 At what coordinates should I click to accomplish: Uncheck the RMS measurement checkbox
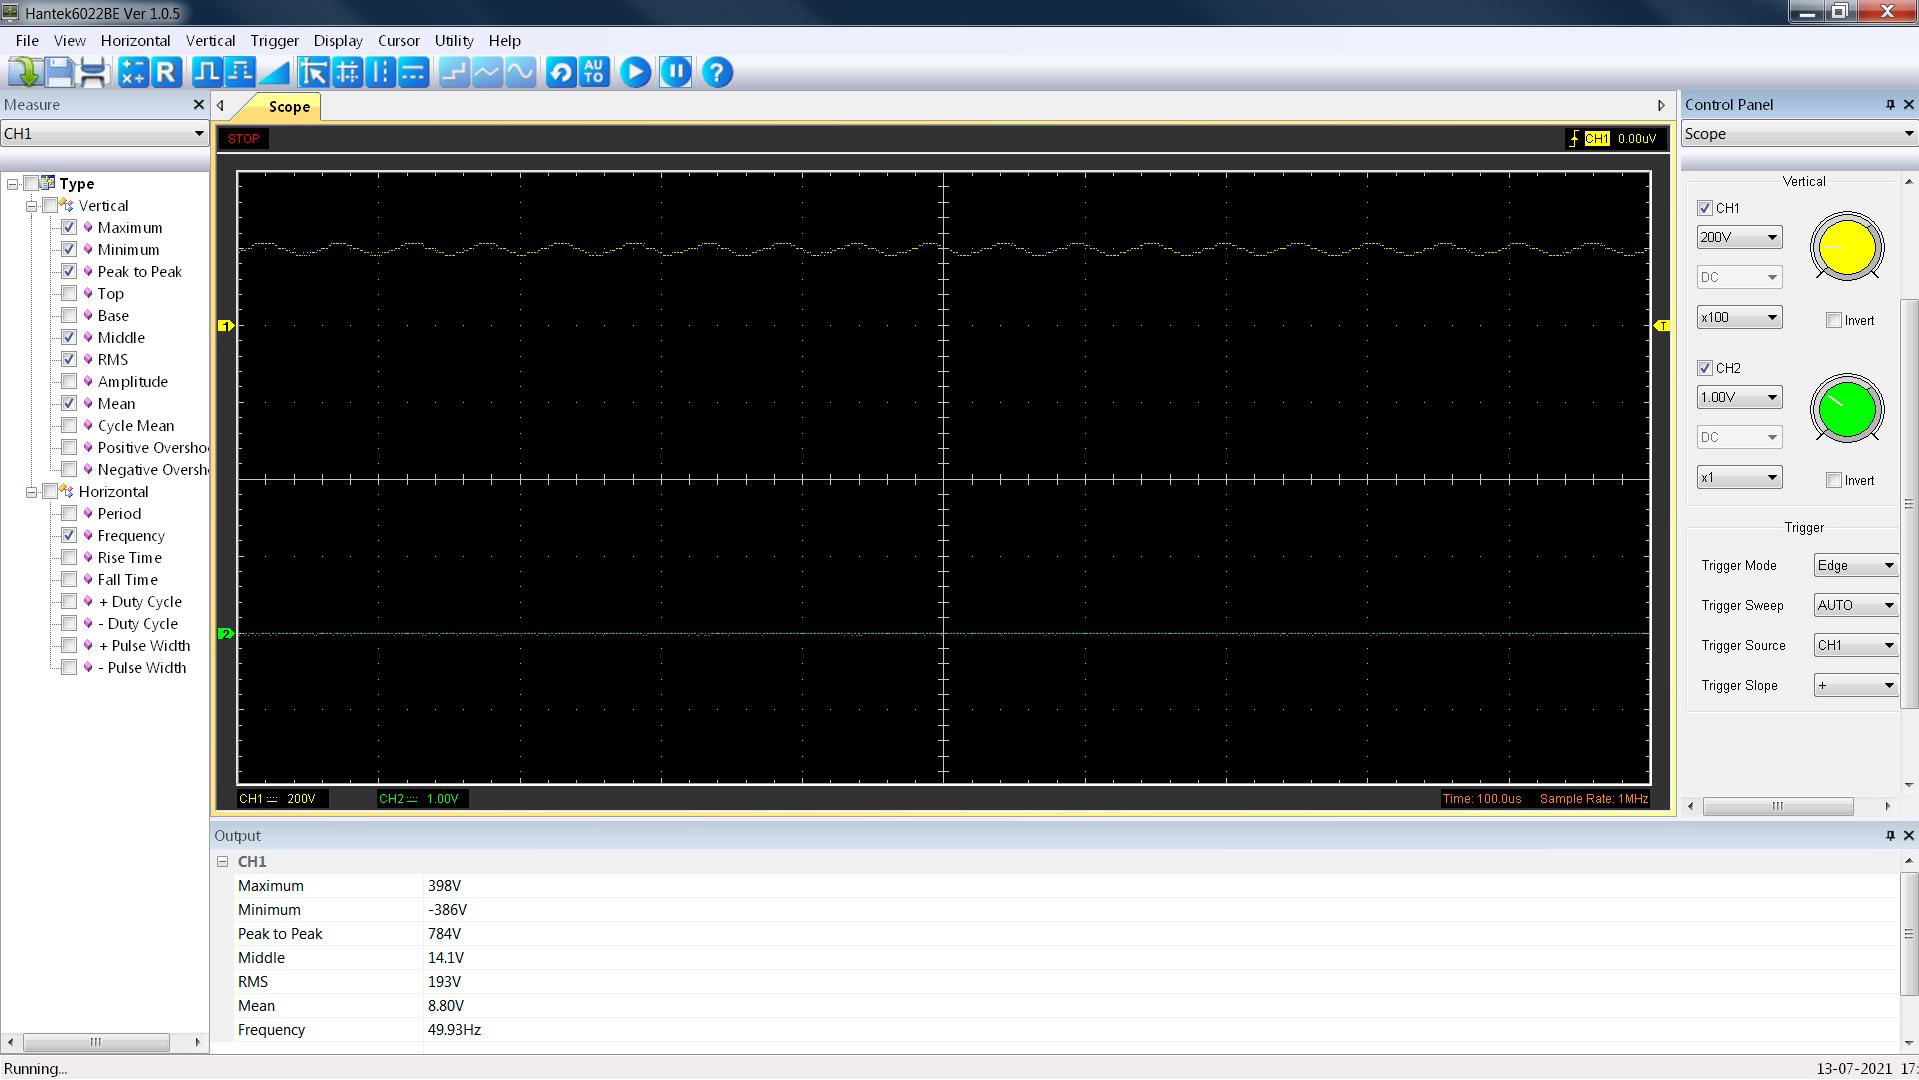pyautogui.click(x=69, y=360)
